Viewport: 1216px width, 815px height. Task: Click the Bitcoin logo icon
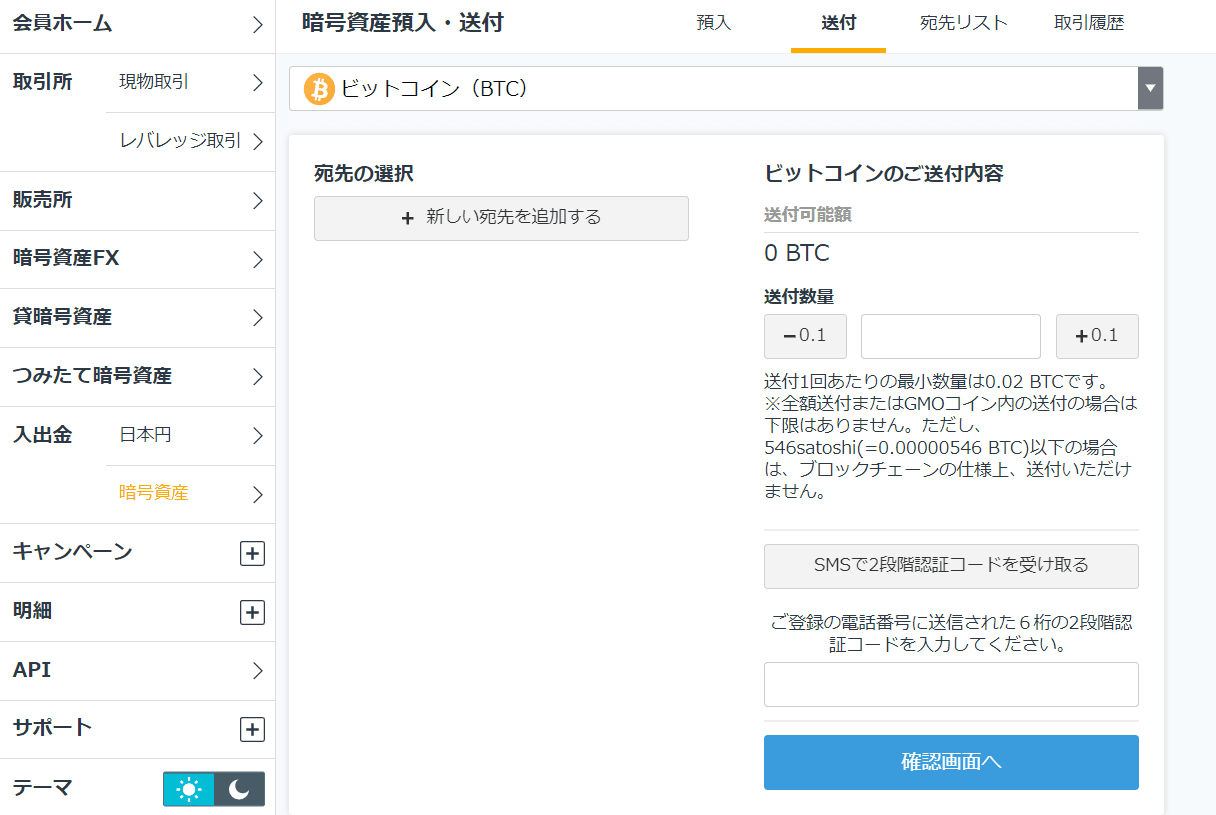319,89
